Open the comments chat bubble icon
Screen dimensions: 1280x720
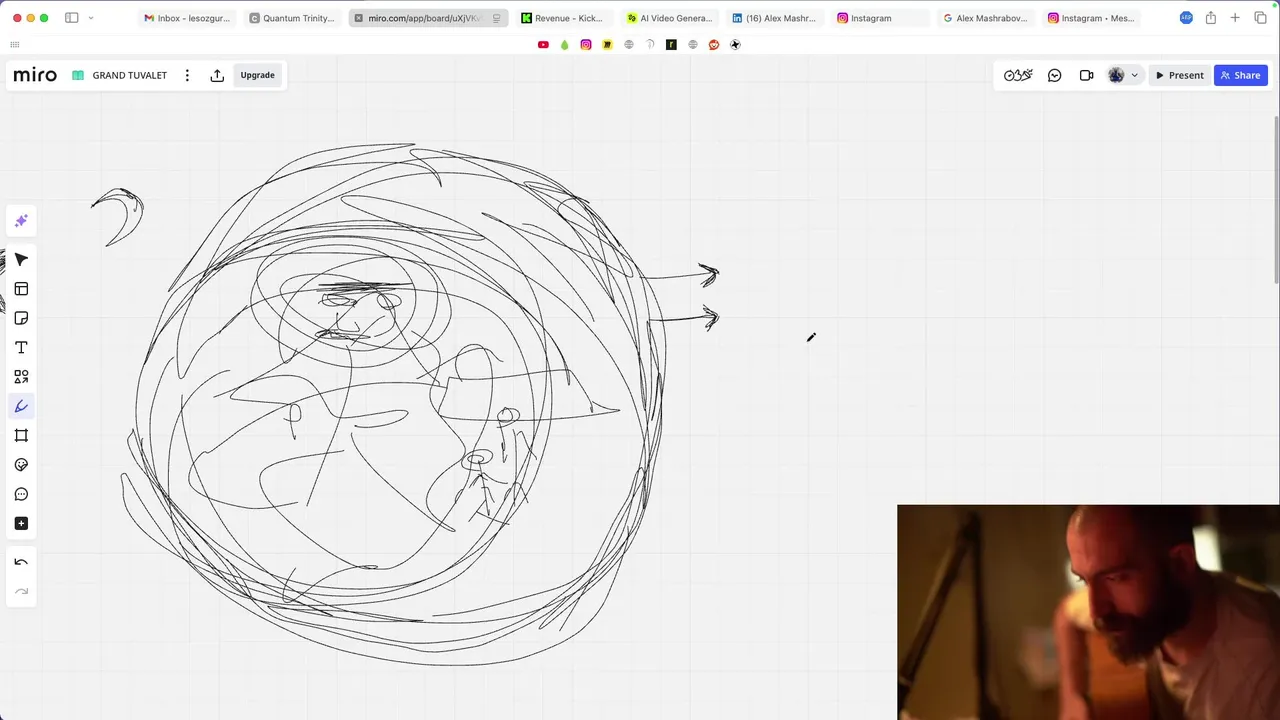tap(1054, 75)
